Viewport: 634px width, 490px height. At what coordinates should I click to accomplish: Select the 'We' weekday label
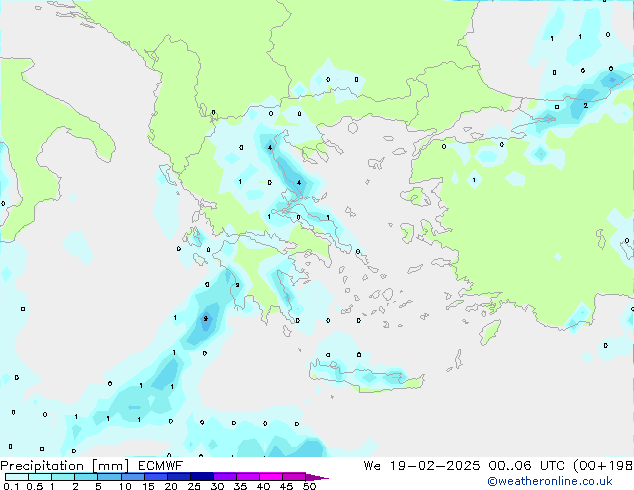[x=372, y=466]
